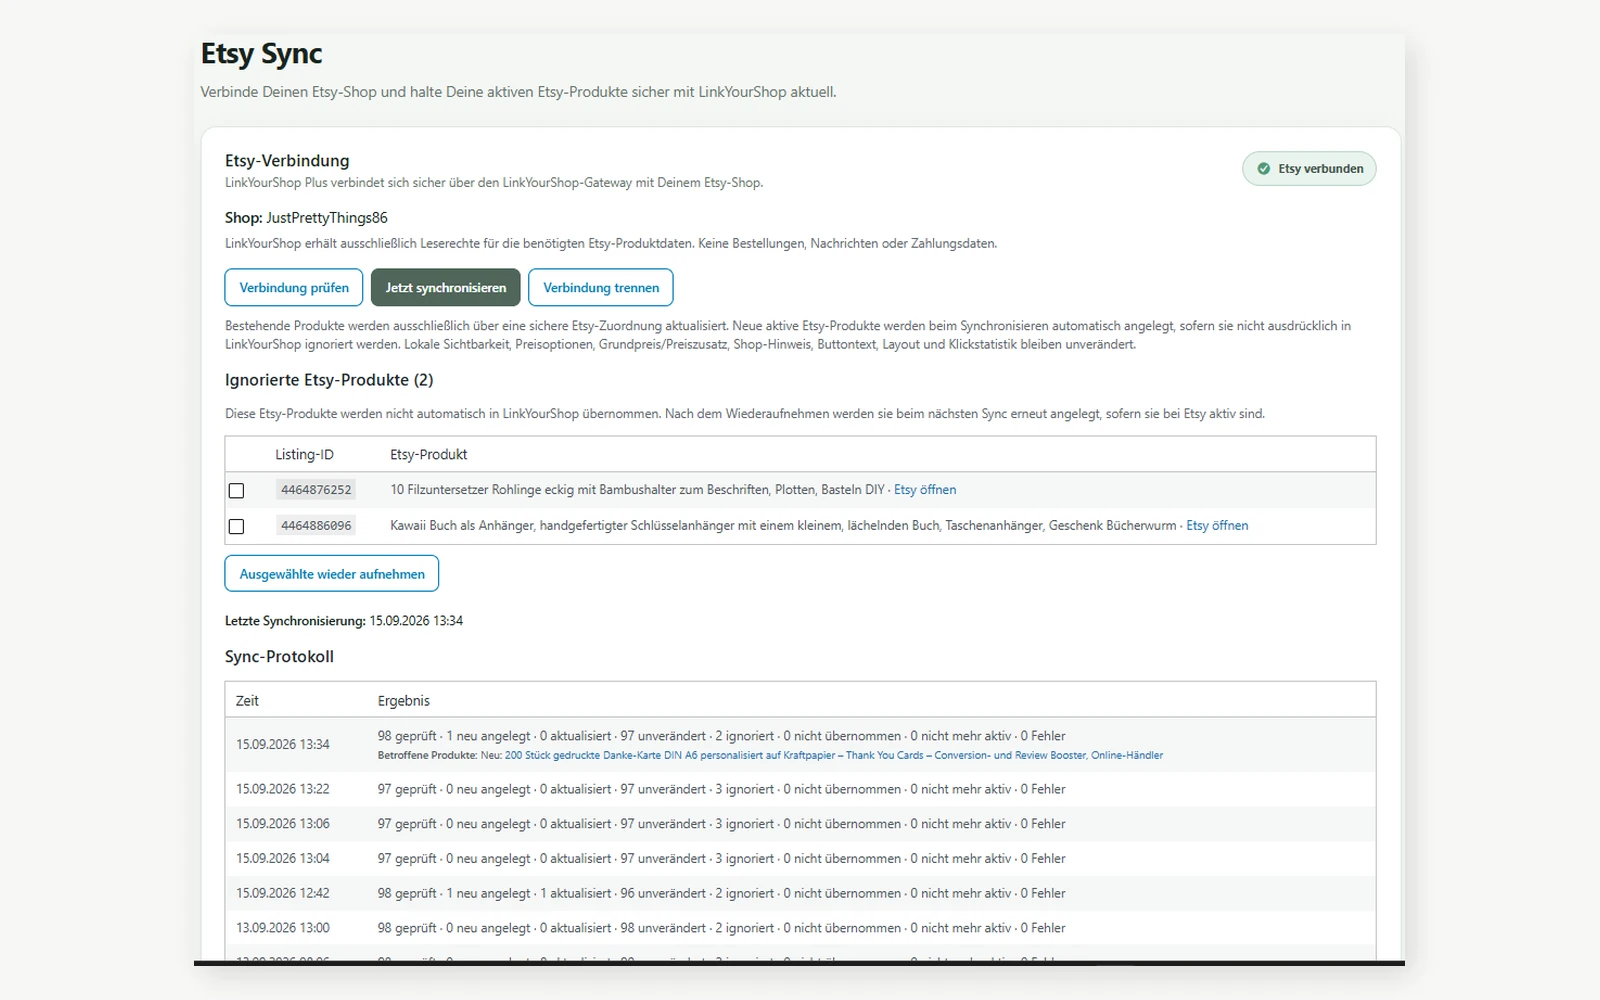Viewport: 1600px width, 1000px height.
Task: Click the Sync-Protokoll heading
Action: (x=279, y=657)
